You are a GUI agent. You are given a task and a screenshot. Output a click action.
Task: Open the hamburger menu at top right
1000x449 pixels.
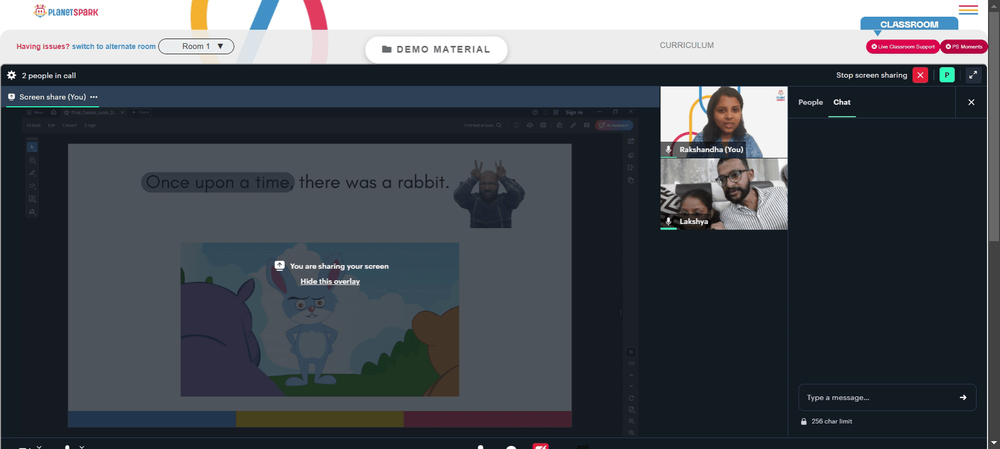(968, 10)
